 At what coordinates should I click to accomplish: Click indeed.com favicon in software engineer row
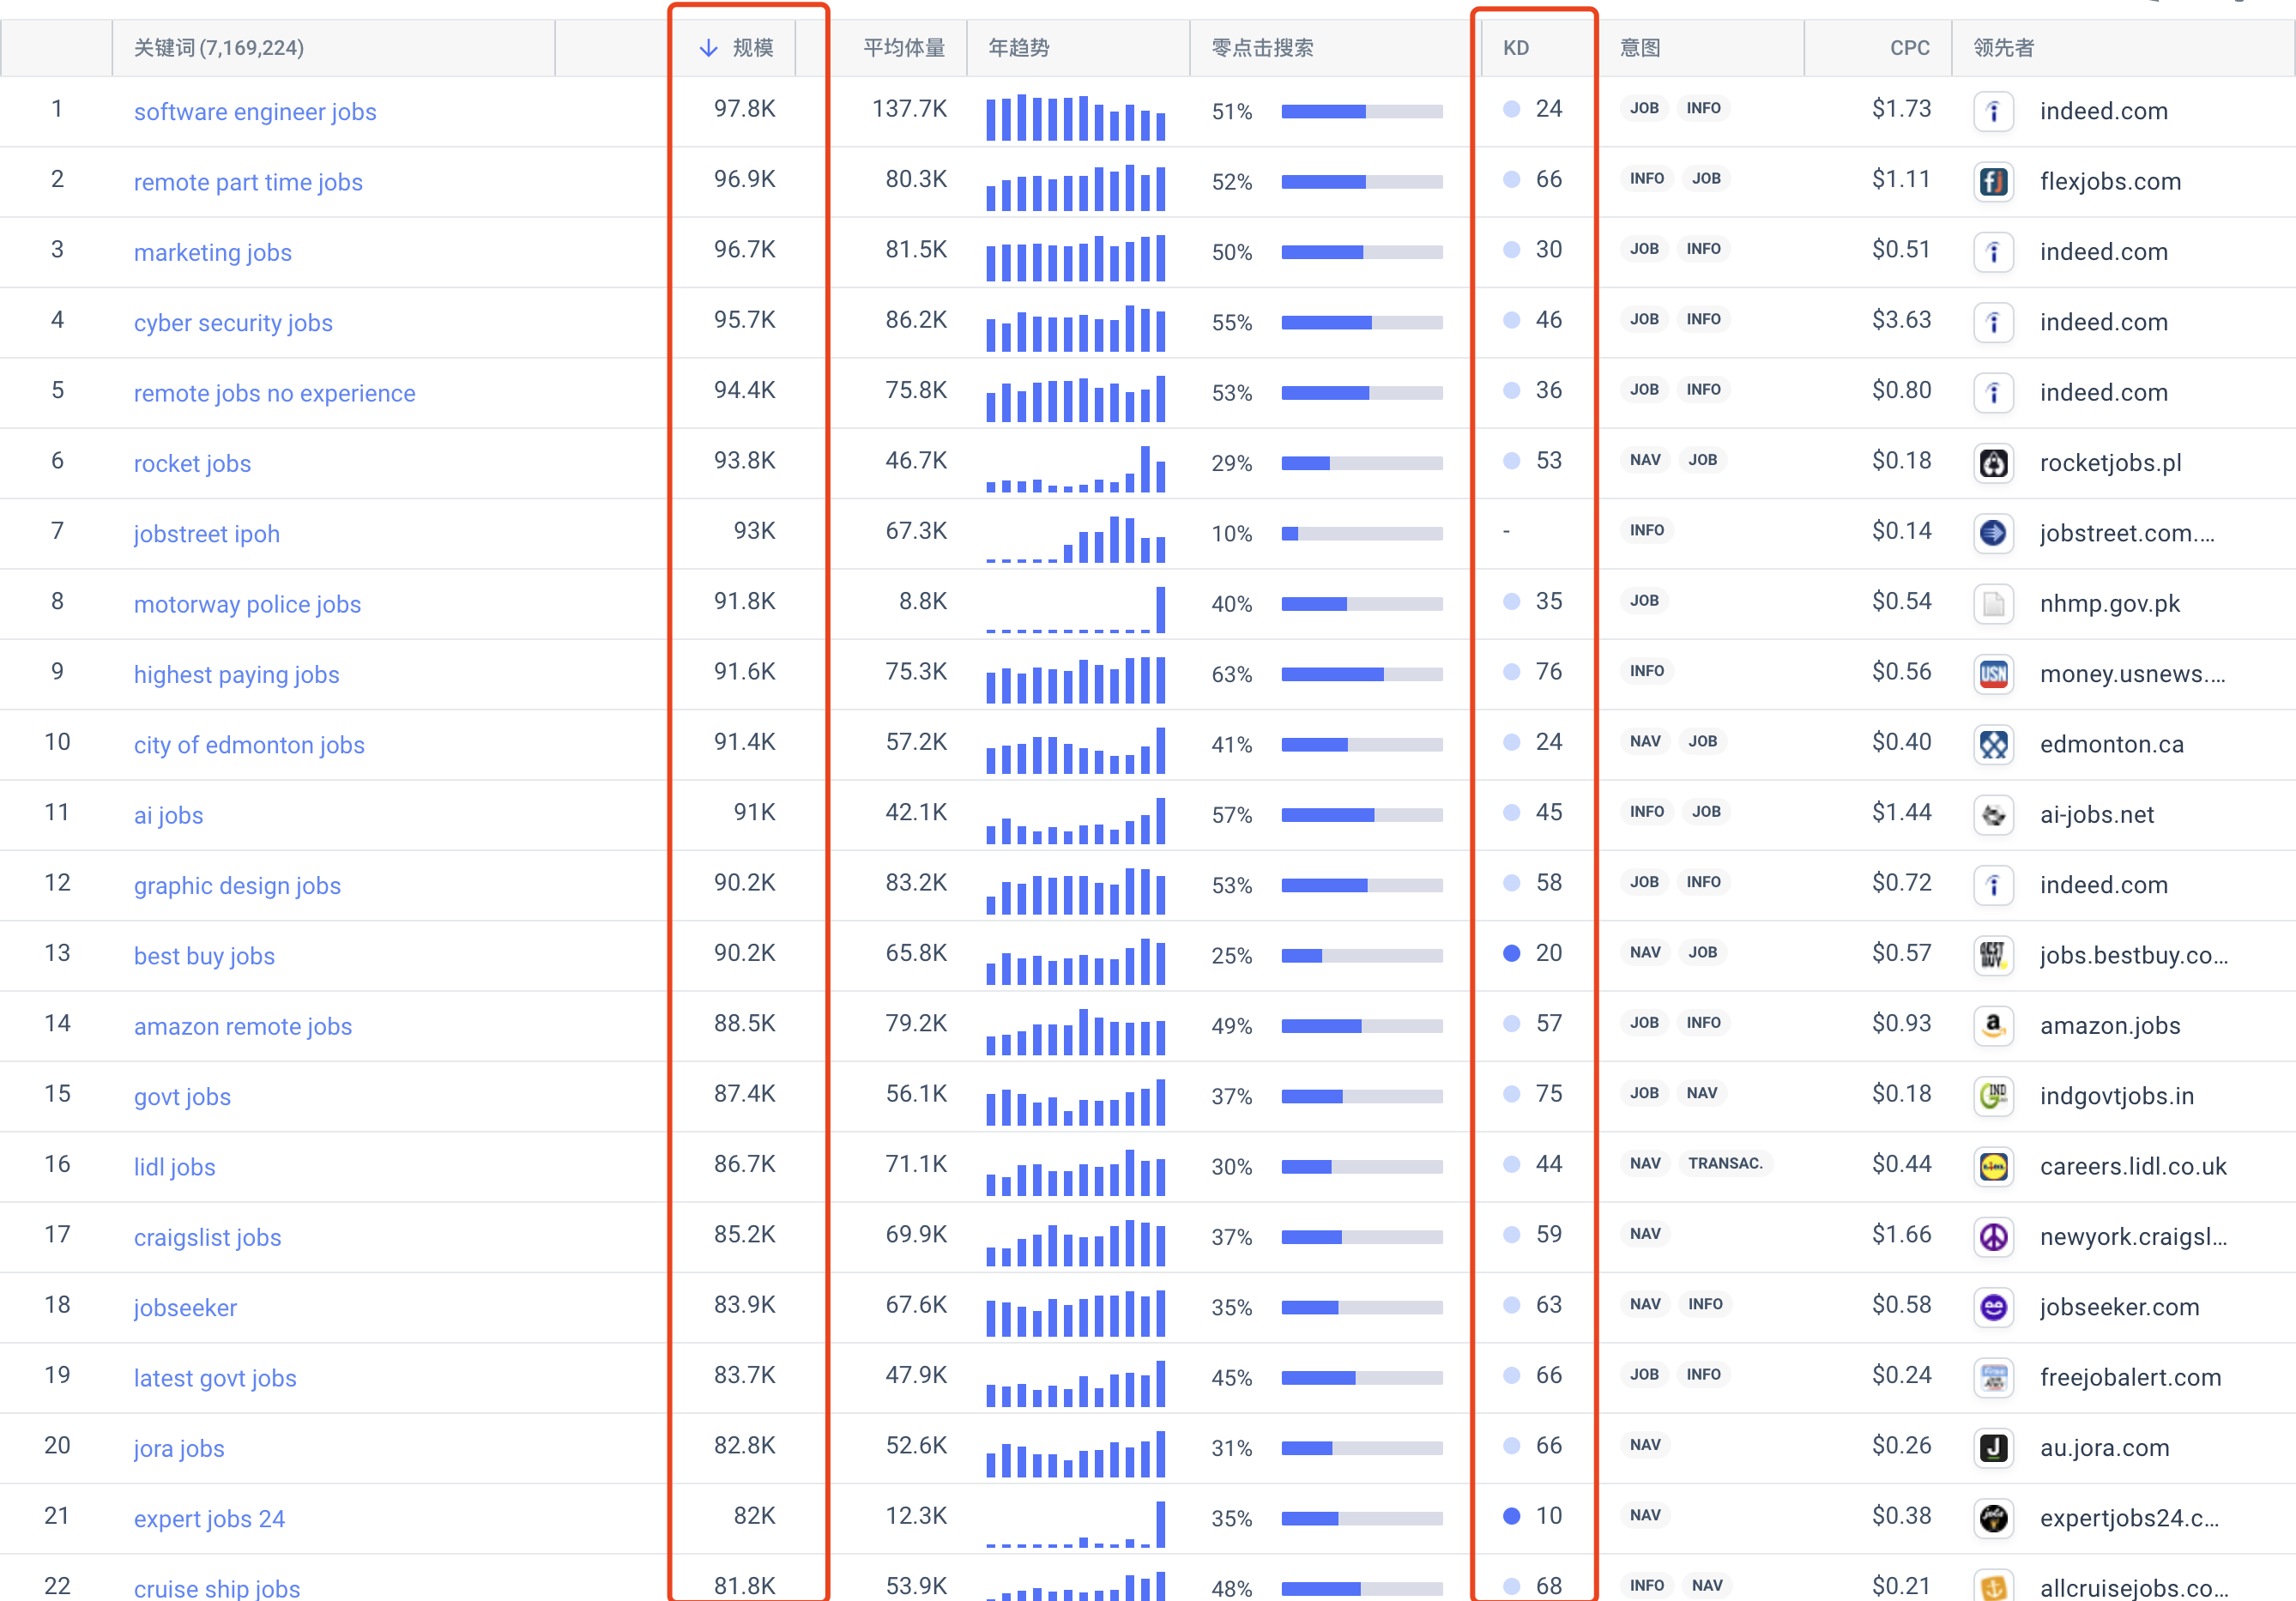pyautogui.click(x=1993, y=111)
